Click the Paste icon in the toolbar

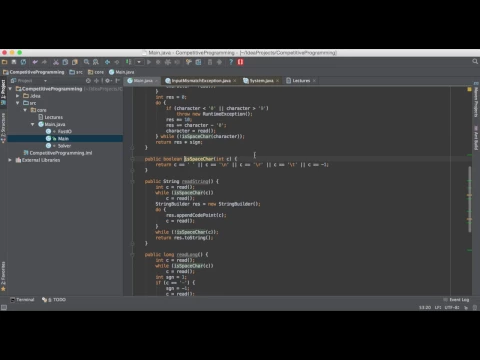(x=75, y=62)
